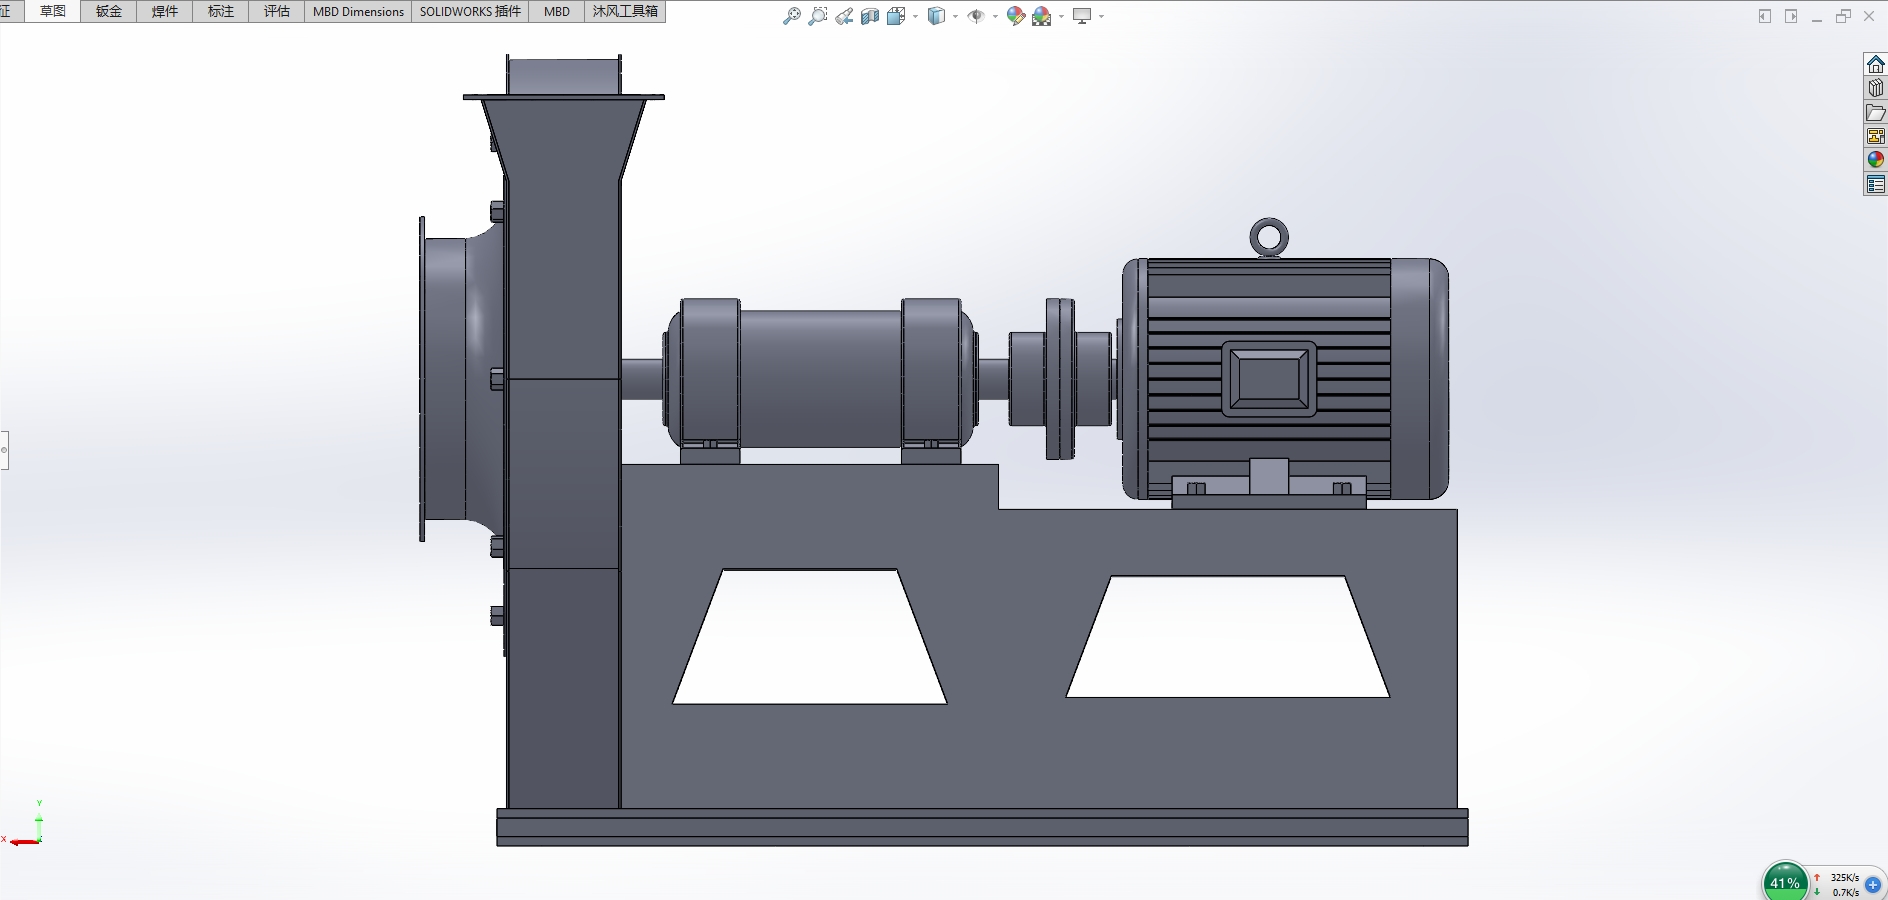Toggle the Hide/Show Items eye icon

977,16
